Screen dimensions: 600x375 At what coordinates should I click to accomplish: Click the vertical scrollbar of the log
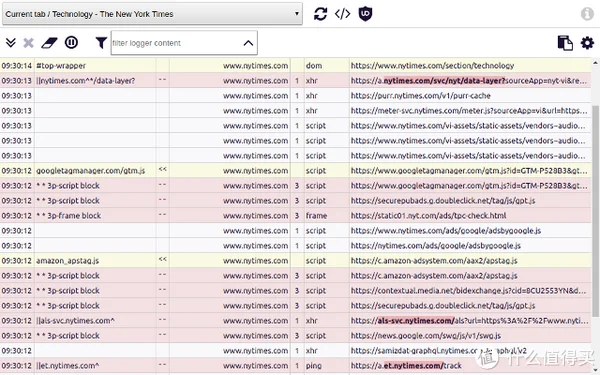point(595,210)
